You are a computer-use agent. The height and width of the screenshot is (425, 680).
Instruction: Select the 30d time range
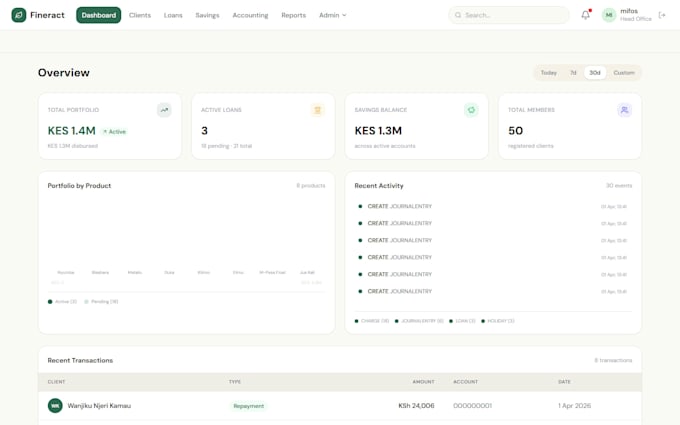coord(595,73)
